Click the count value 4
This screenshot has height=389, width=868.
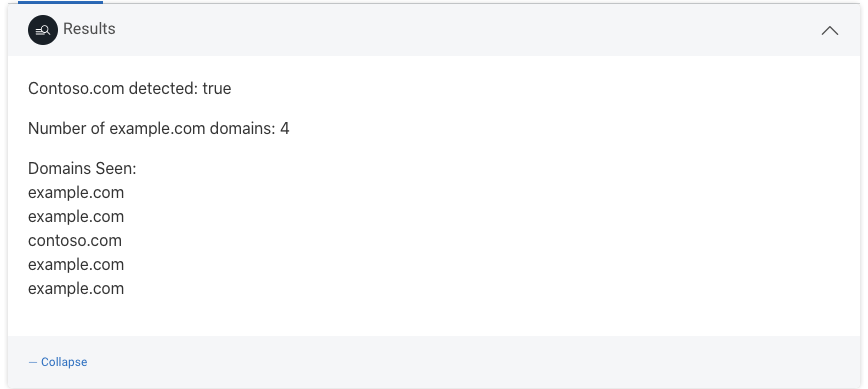[x=285, y=128]
